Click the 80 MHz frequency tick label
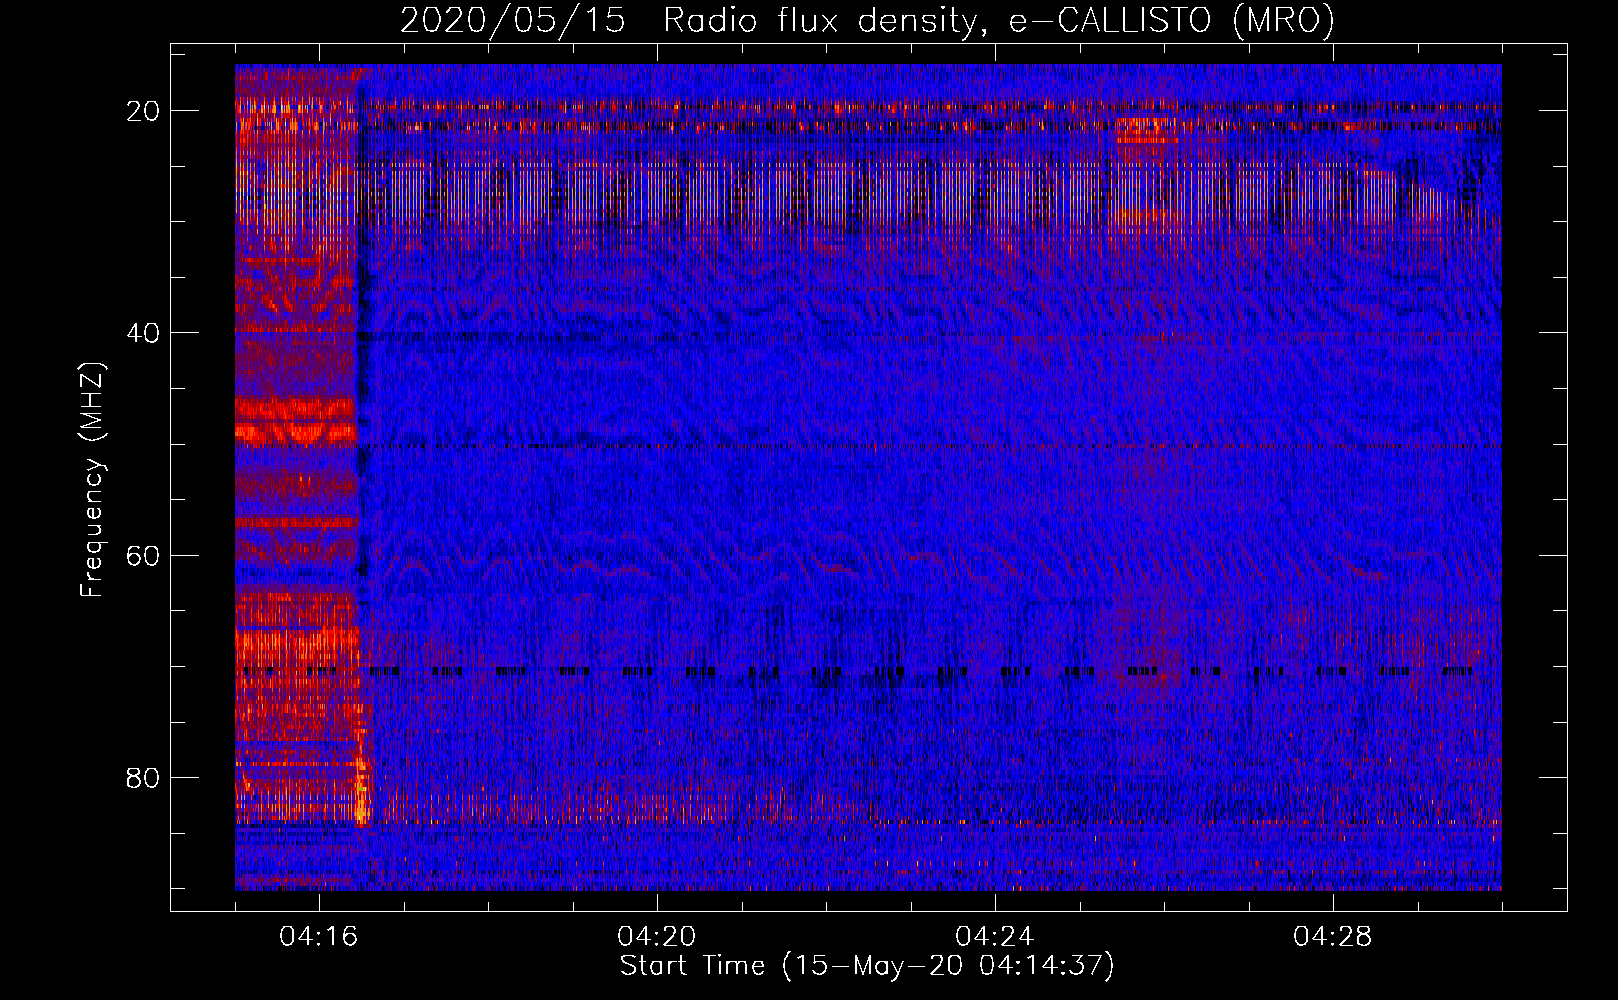This screenshot has width=1618, height=1000. (x=144, y=777)
